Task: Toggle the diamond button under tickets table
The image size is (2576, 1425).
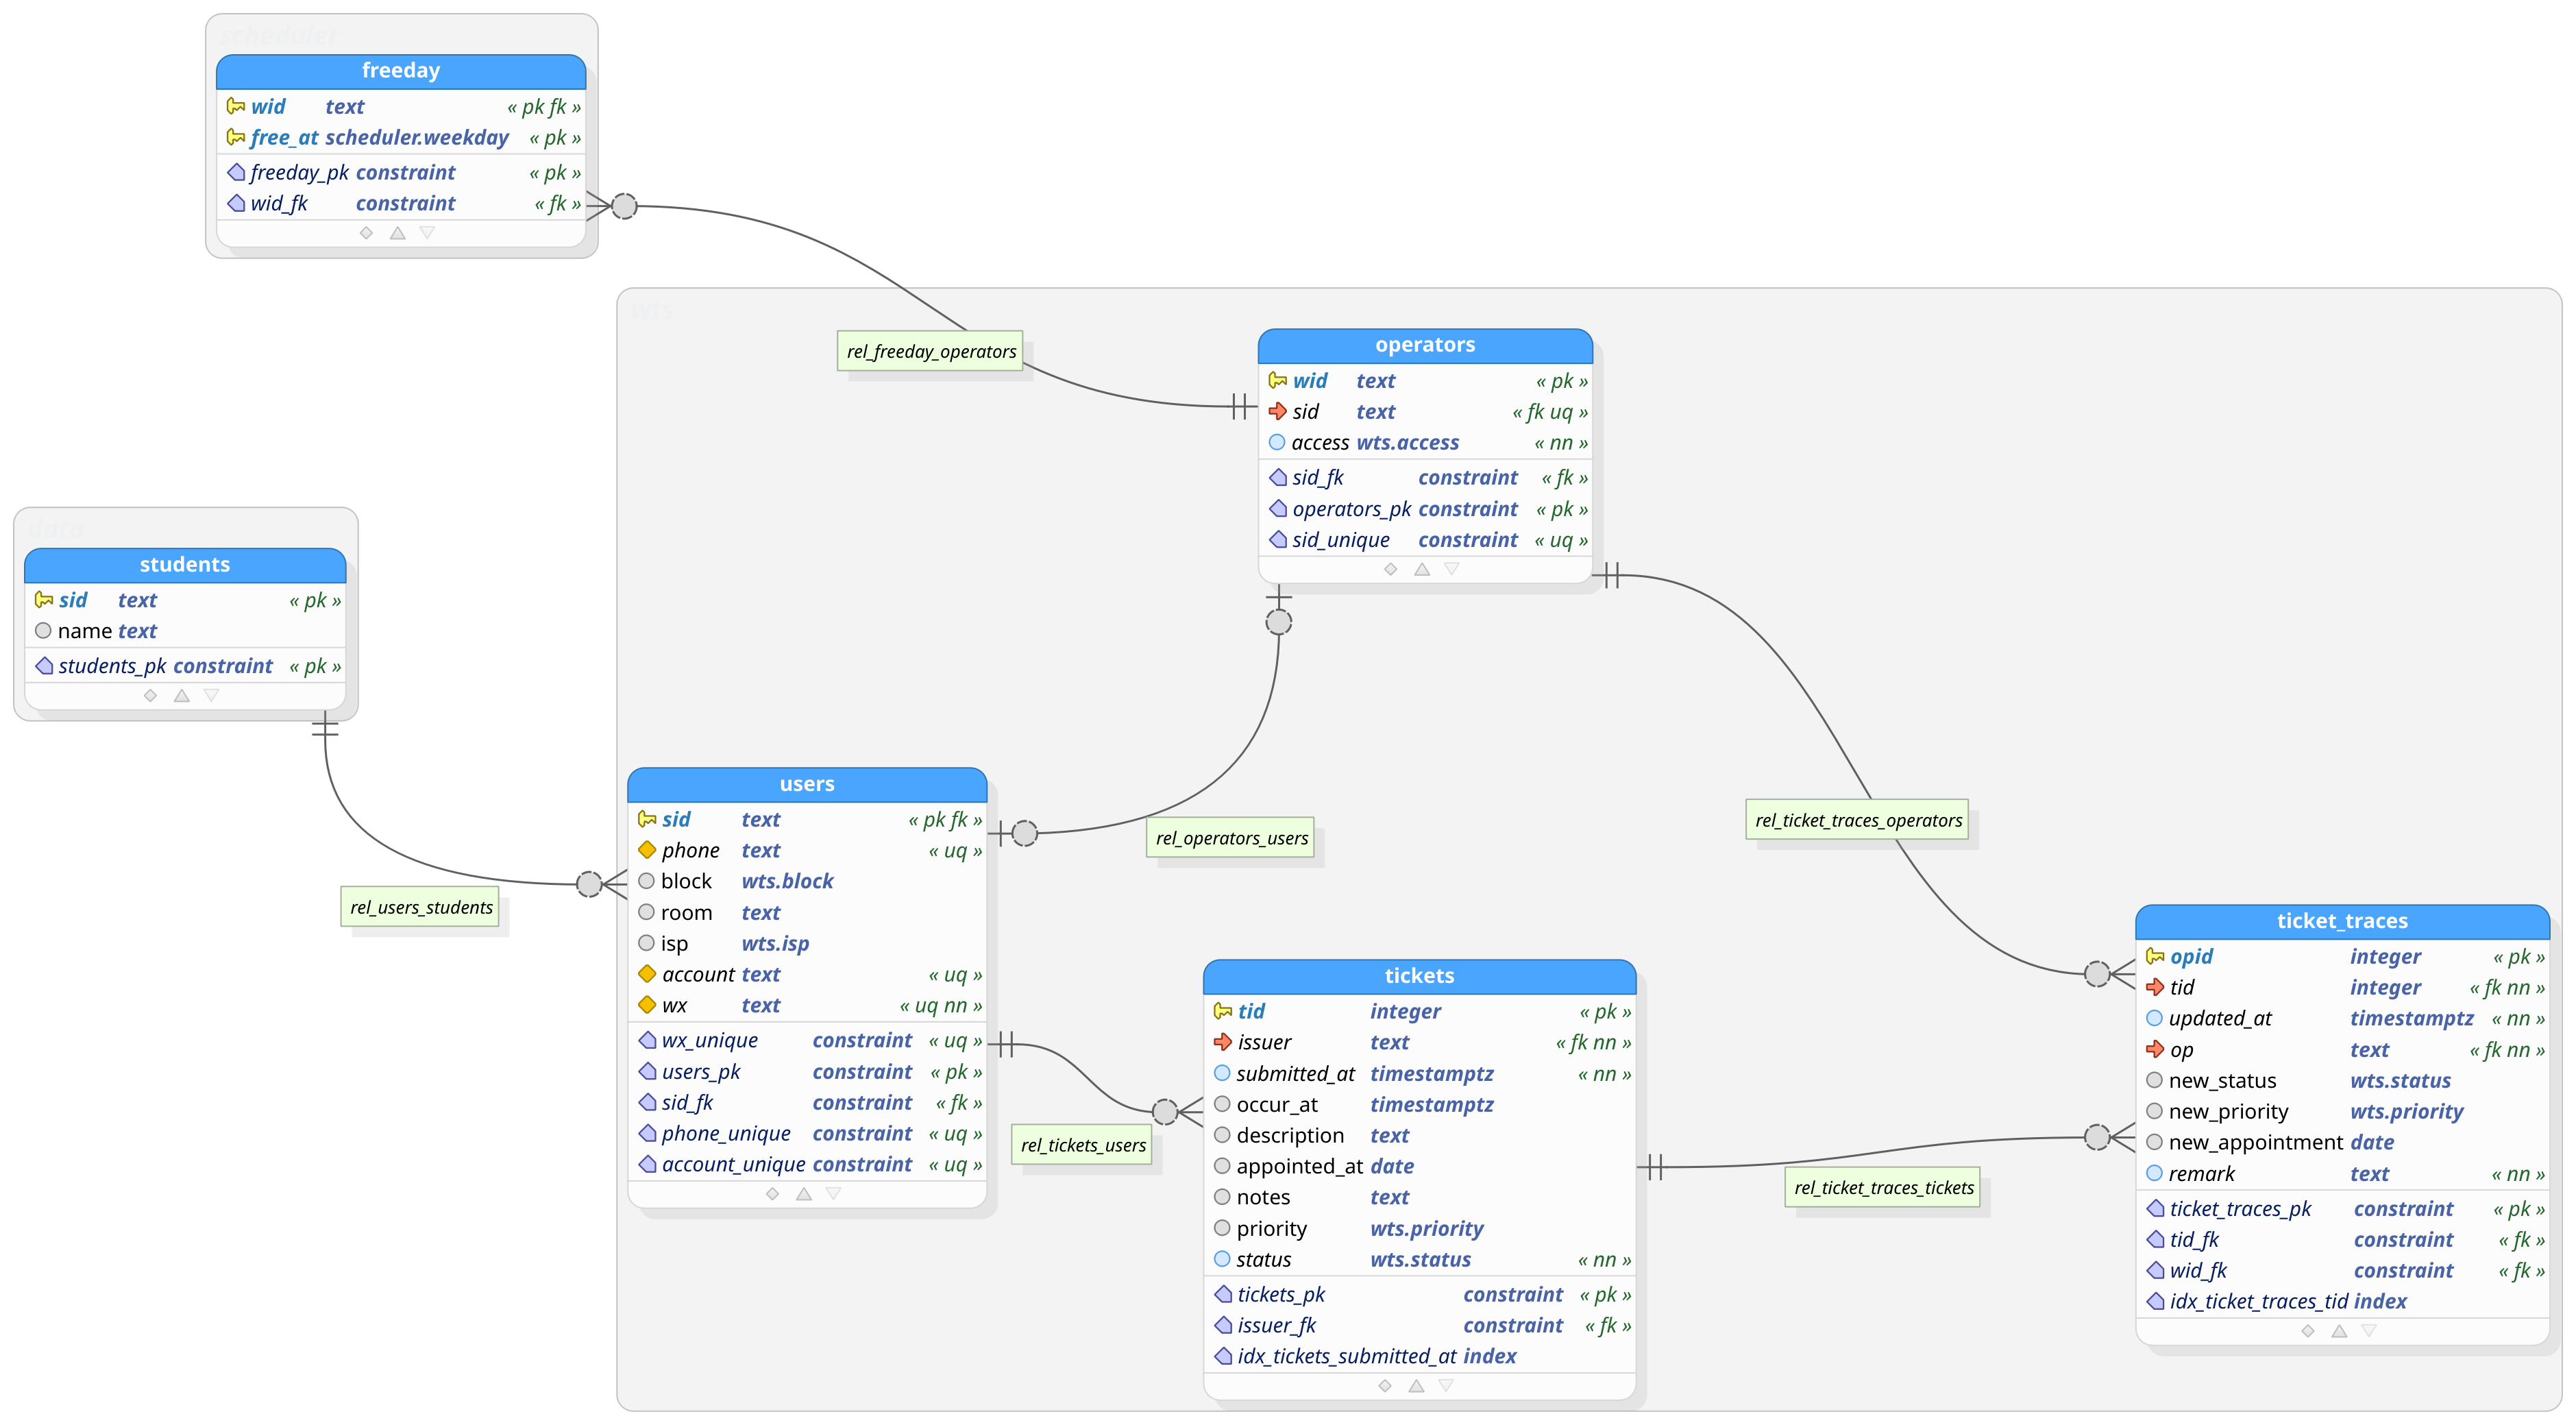Action: (x=1384, y=1386)
